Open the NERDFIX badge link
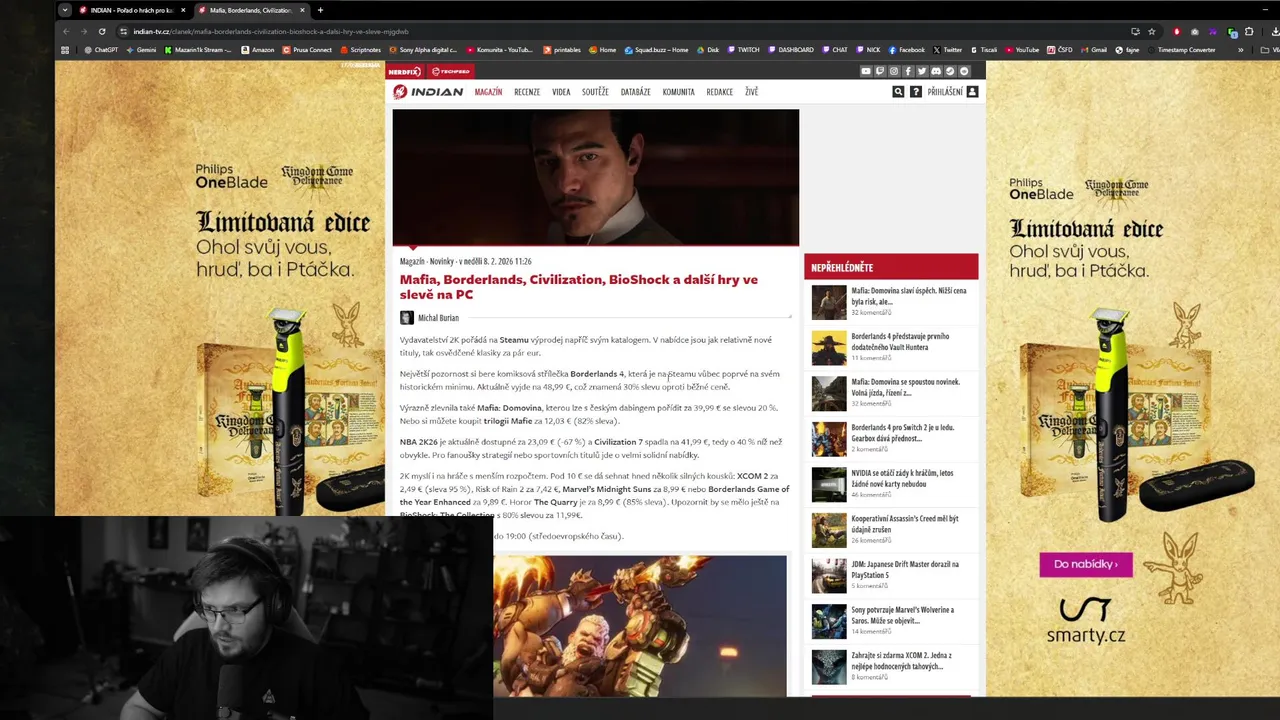 coord(406,71)
